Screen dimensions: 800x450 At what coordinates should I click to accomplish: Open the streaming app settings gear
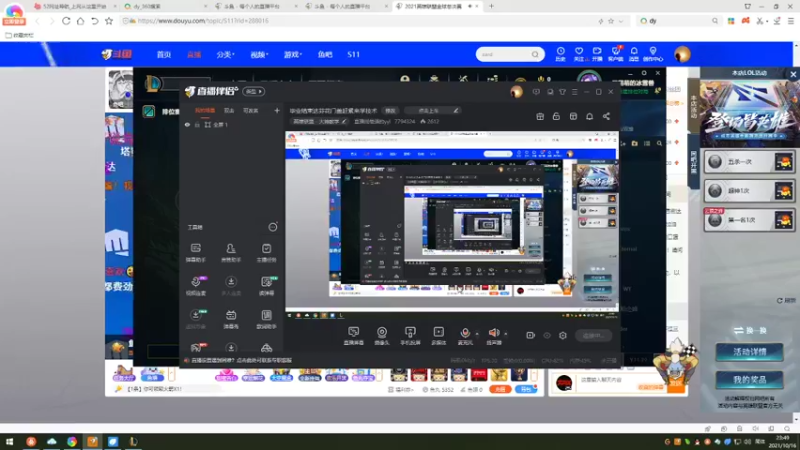(x=563, y=335)
